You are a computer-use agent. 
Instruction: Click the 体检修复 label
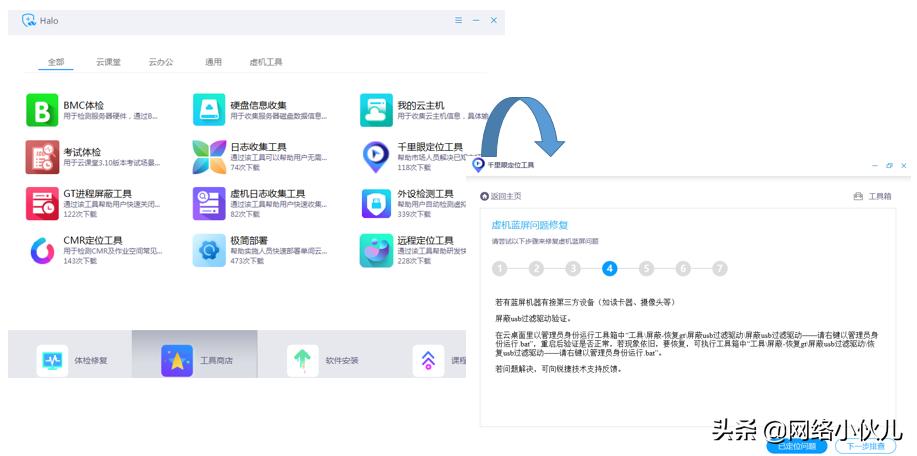(91, 361)
